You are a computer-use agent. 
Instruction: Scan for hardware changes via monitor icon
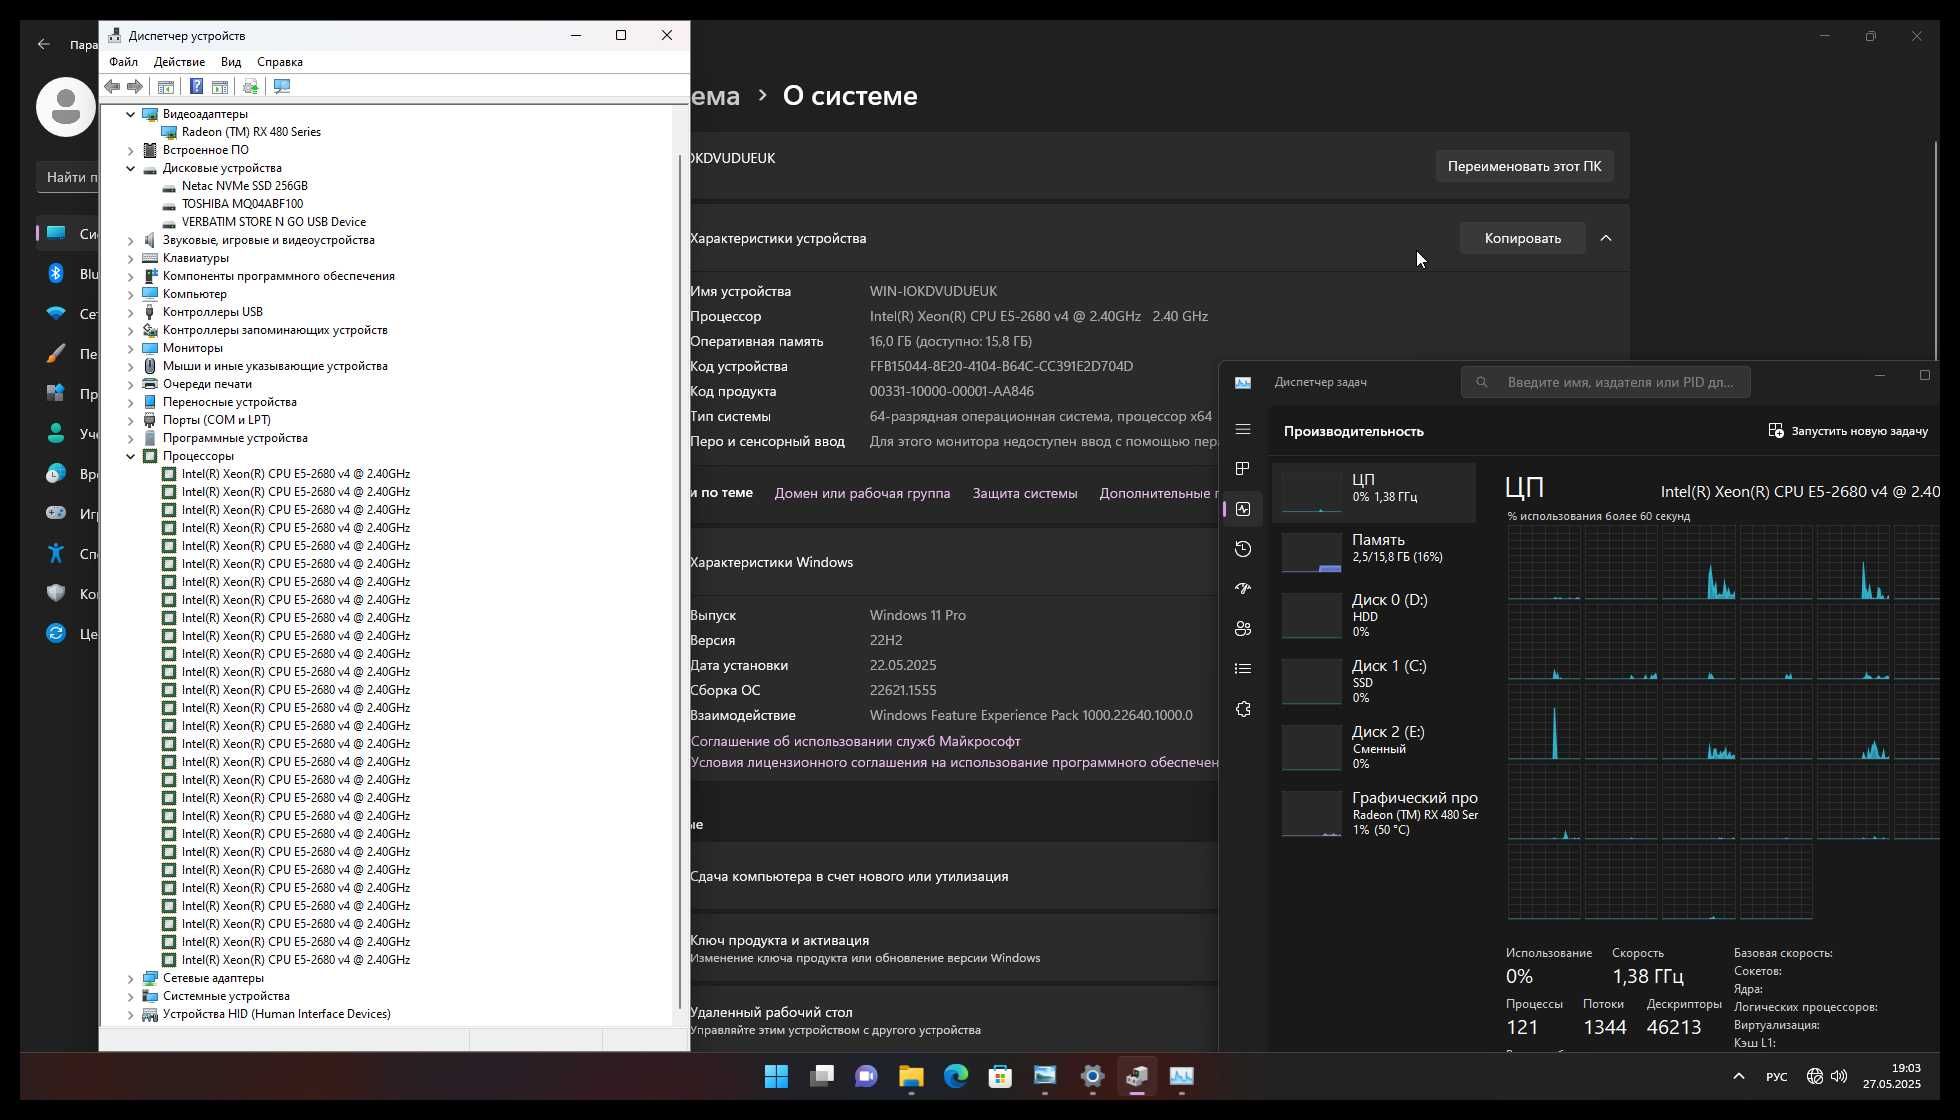[282, 87]
